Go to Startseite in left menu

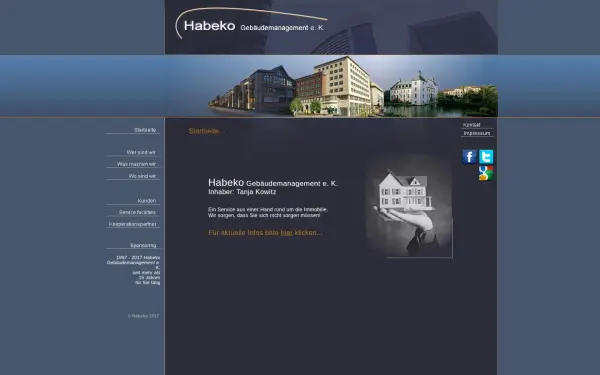145,130
